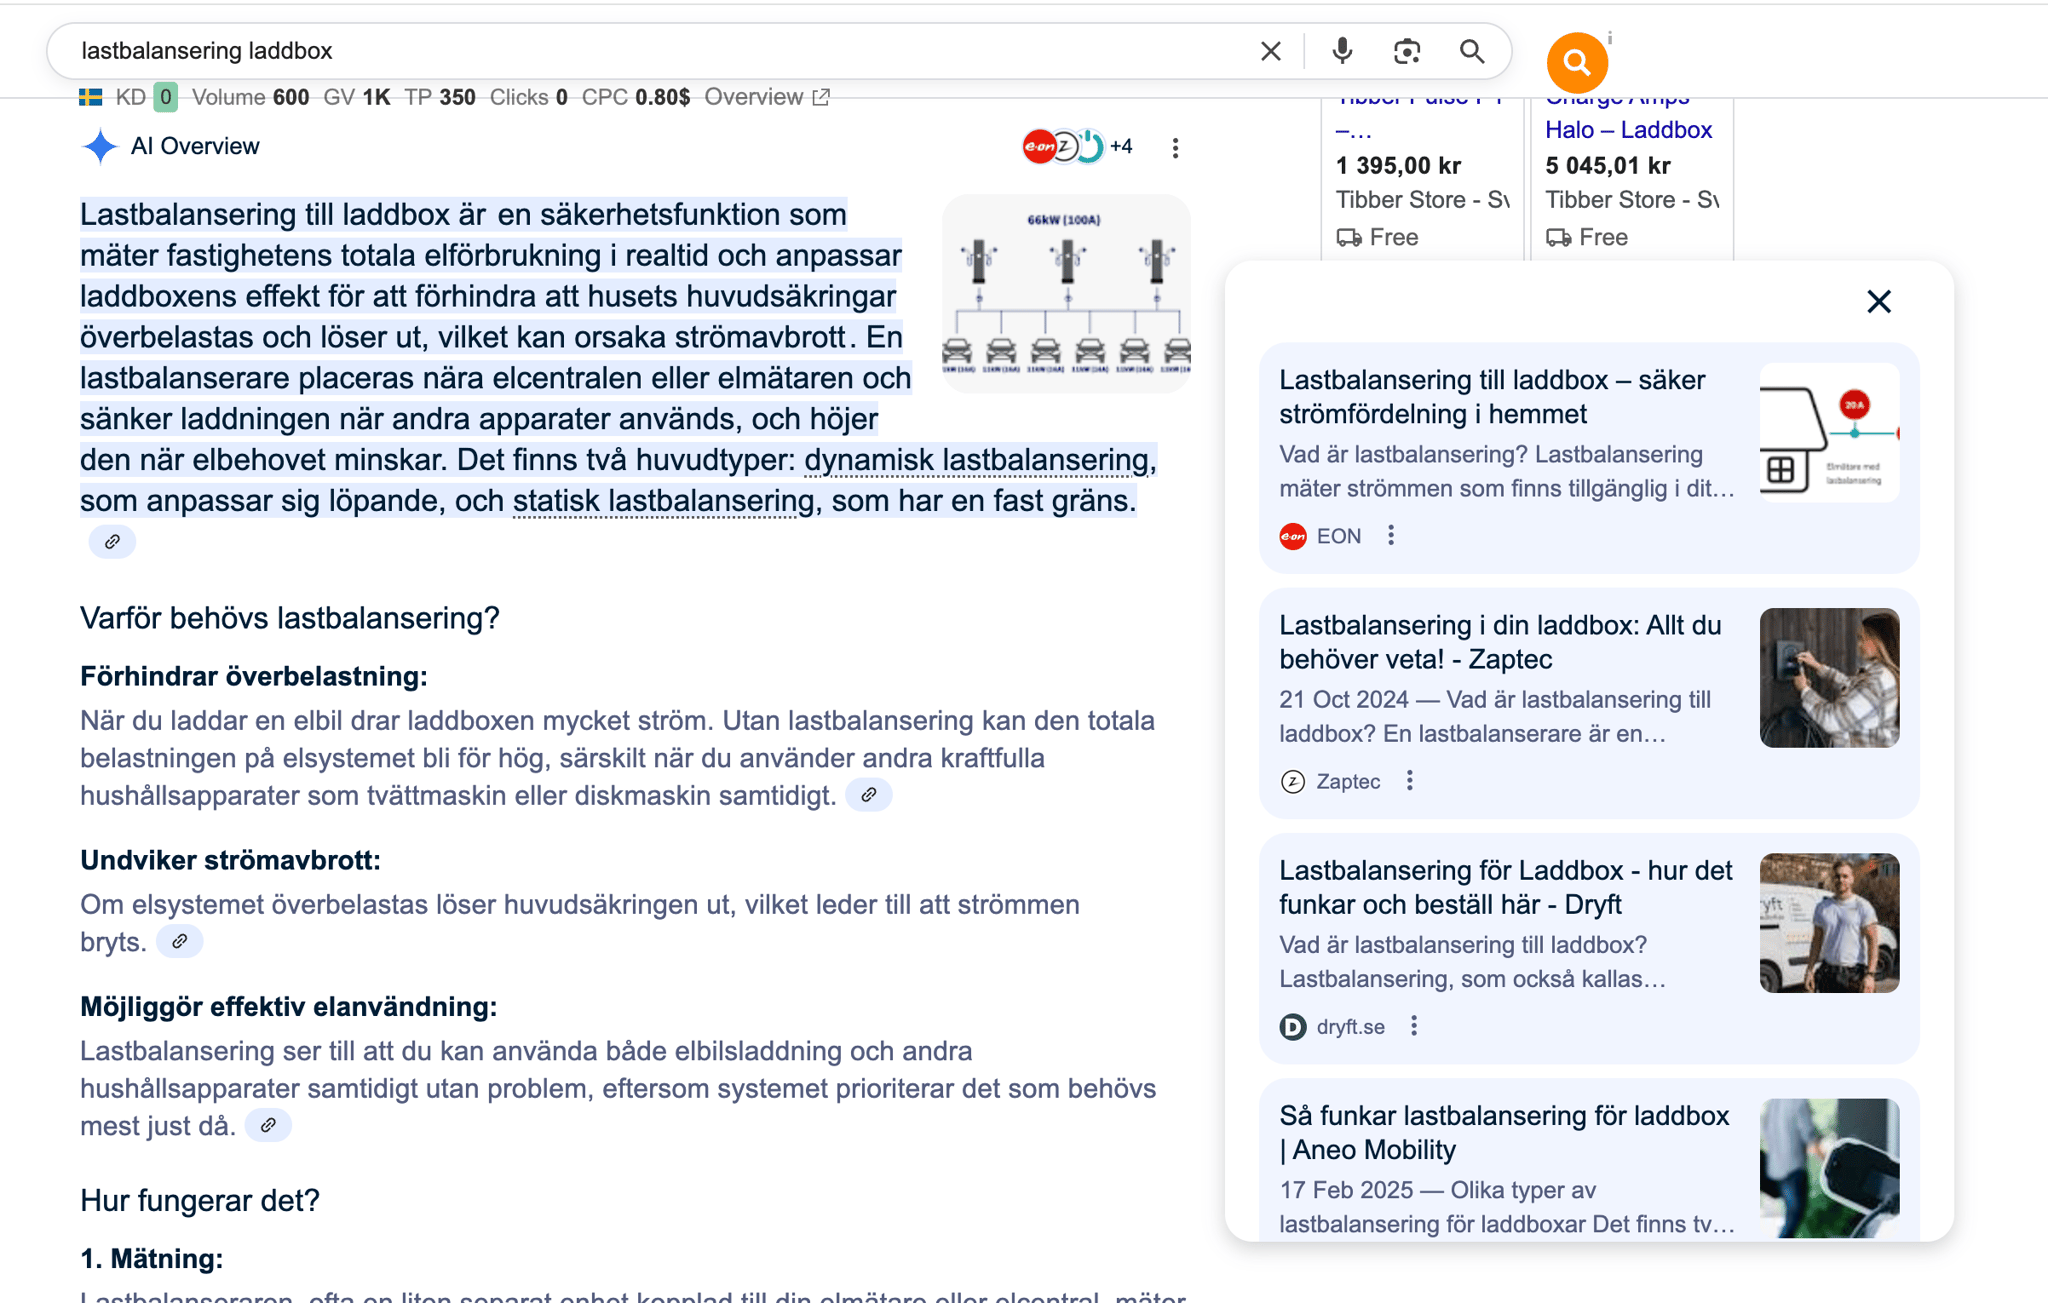Start voice search with microphone icon

(1342, 51)
